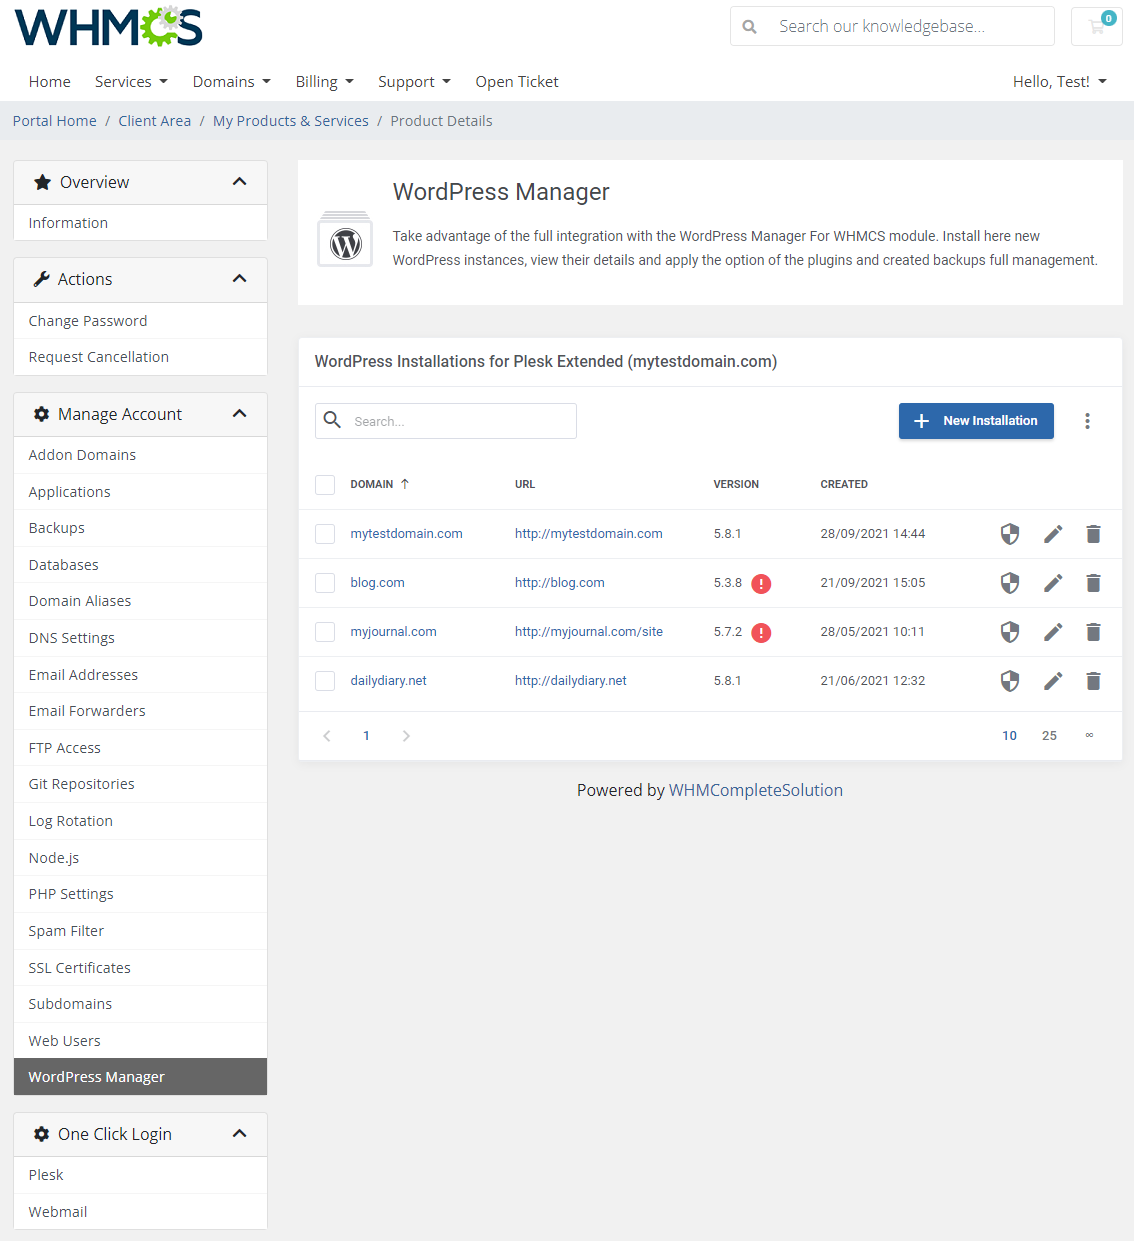Collapse the Actions sidebar panel
This screenshot has height=1241, width=1134.
click(x=239, y=279)
